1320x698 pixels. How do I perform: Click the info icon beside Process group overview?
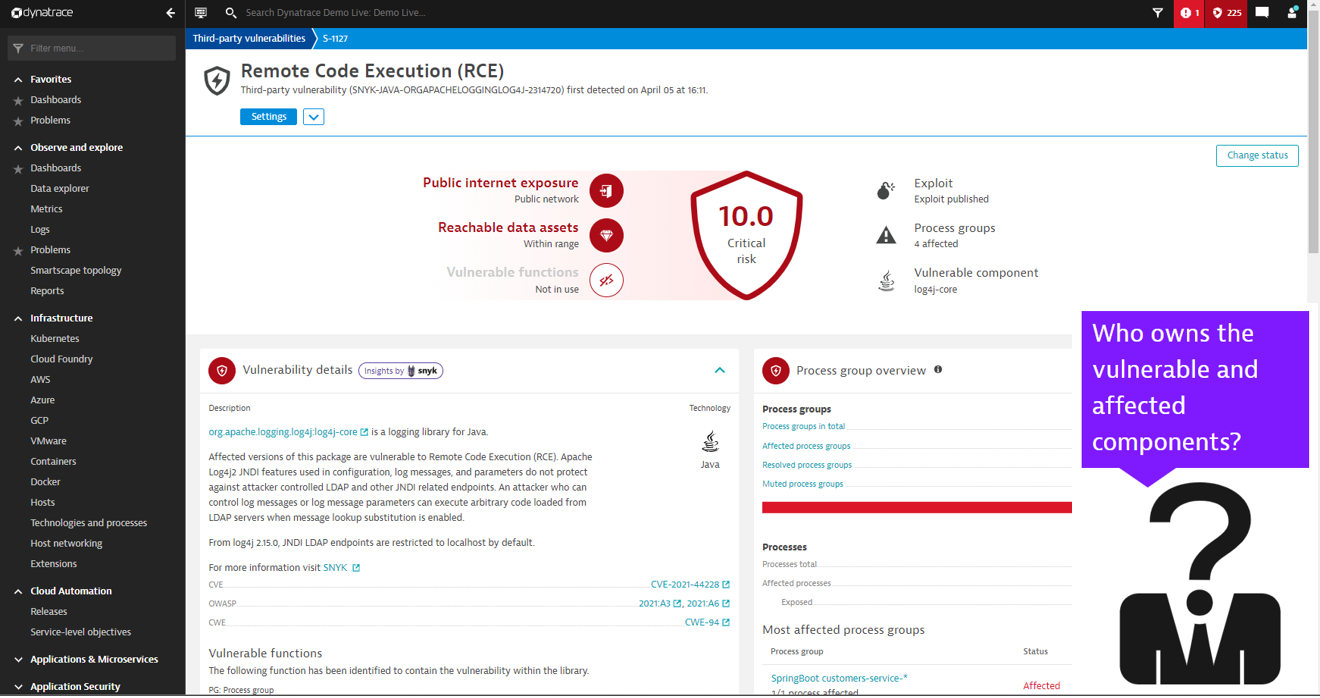coord(938,369)
